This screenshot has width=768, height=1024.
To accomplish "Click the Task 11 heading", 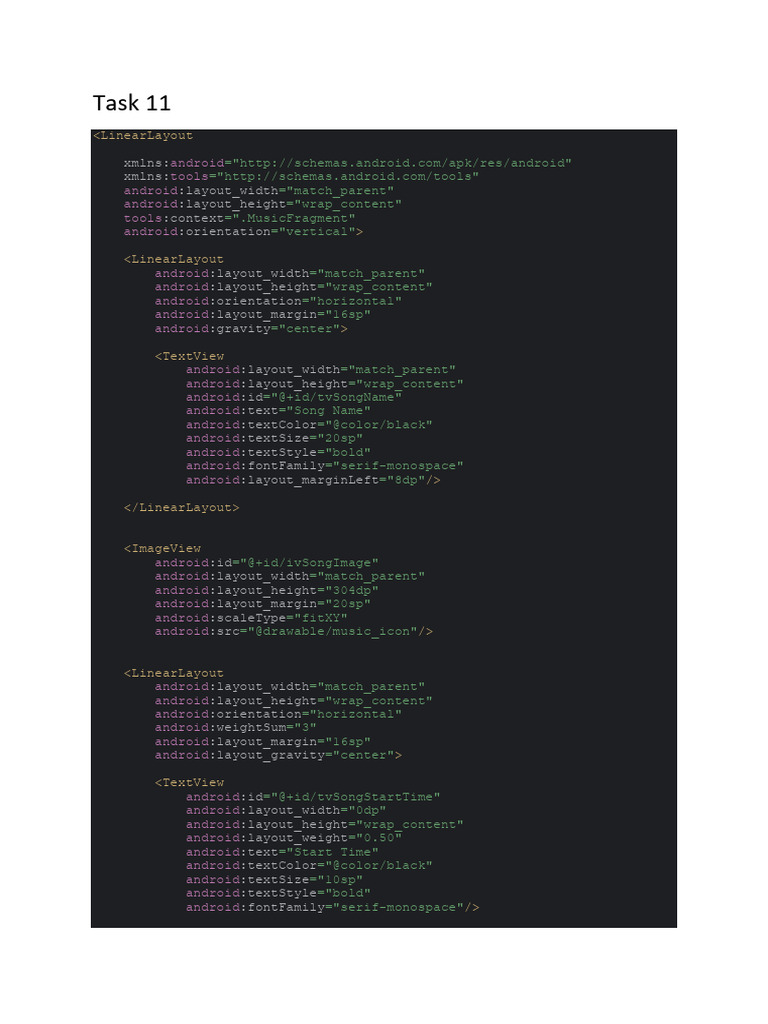I will click(x=131, y=103).
